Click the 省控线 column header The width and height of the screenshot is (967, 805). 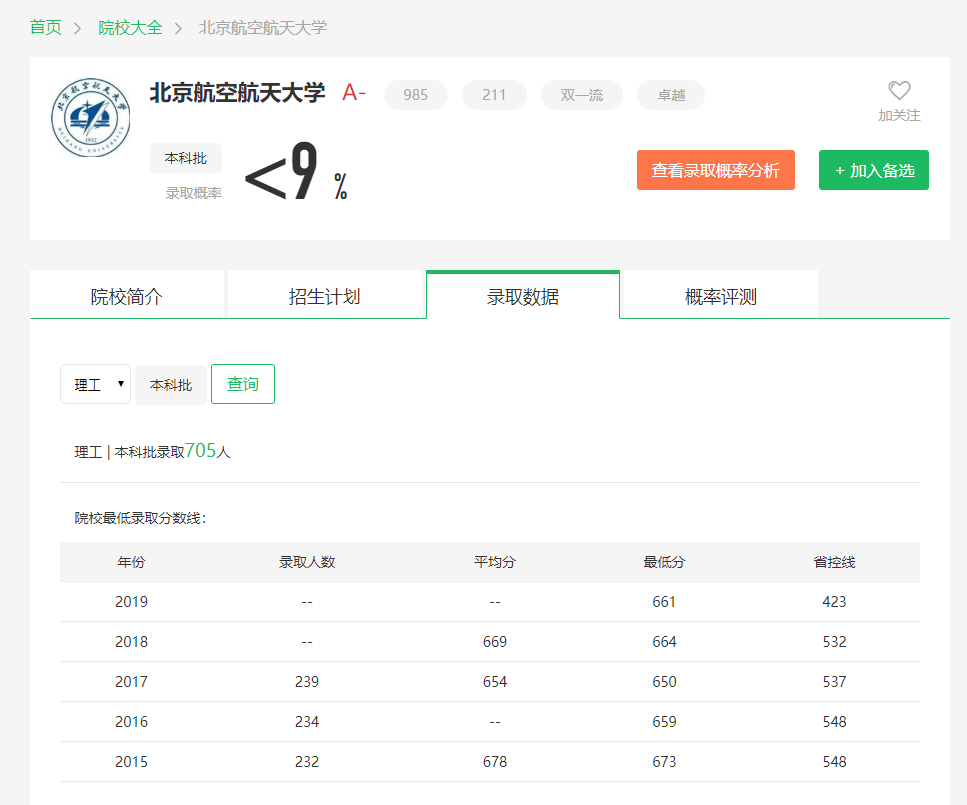[834, 562]
